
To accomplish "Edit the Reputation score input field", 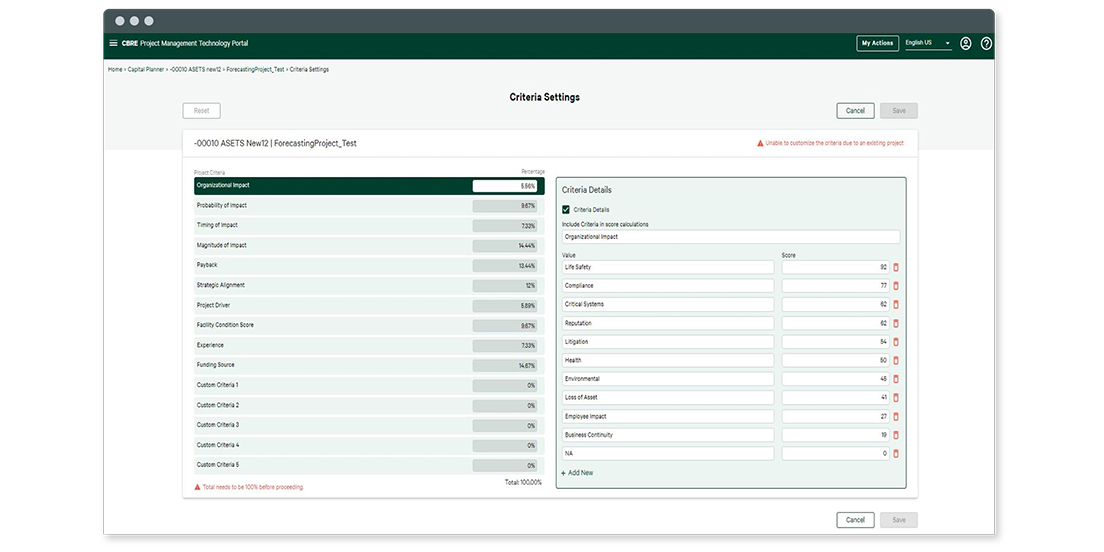I will pos(835,324).
